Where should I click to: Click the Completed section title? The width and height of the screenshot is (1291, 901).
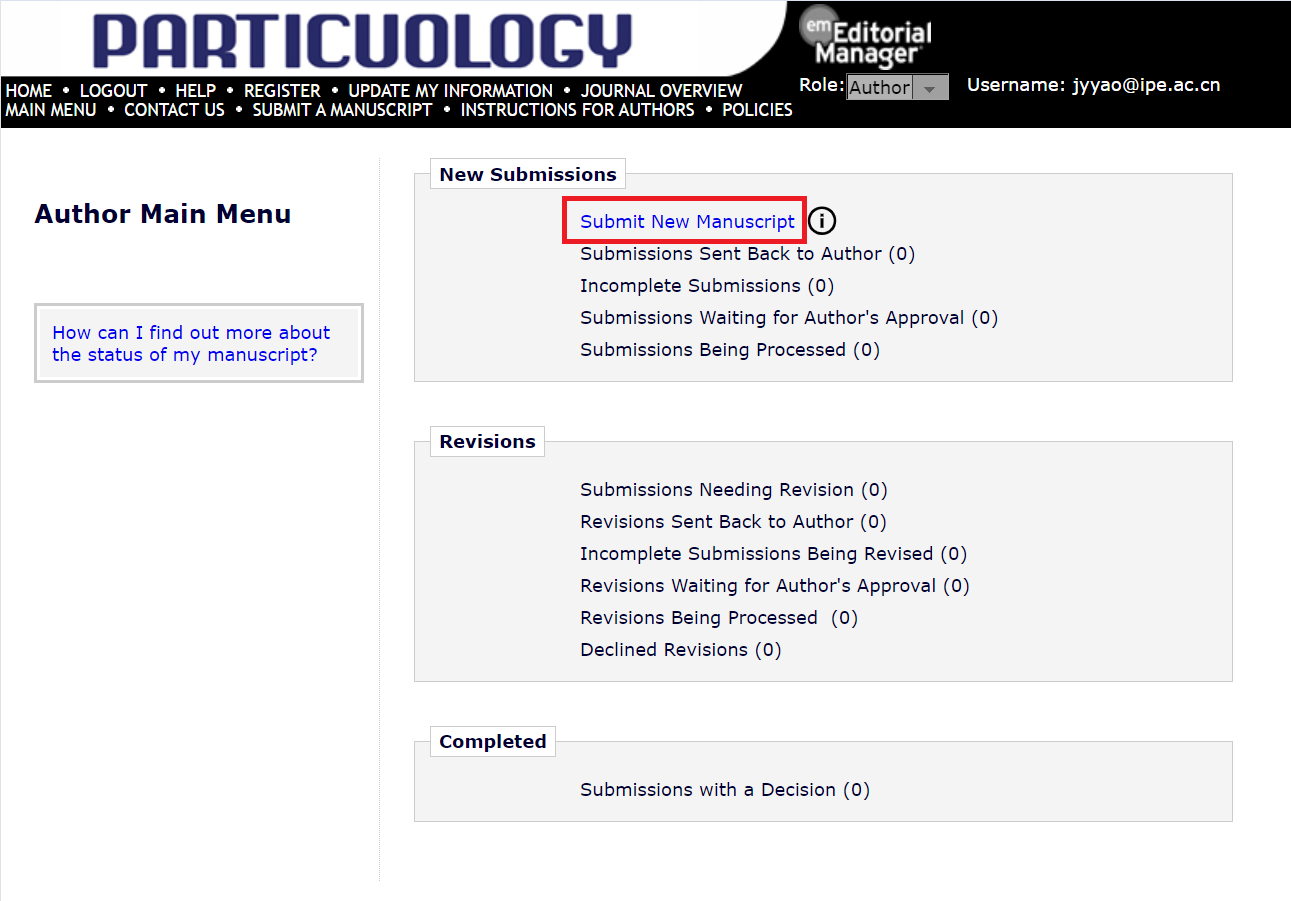(x=492, y=741)
